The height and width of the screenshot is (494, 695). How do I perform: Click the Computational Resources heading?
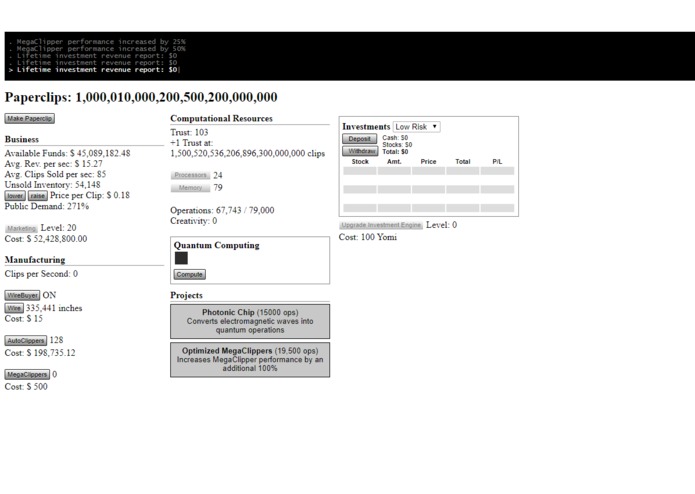pyautogui.click(x=221, y=118)
